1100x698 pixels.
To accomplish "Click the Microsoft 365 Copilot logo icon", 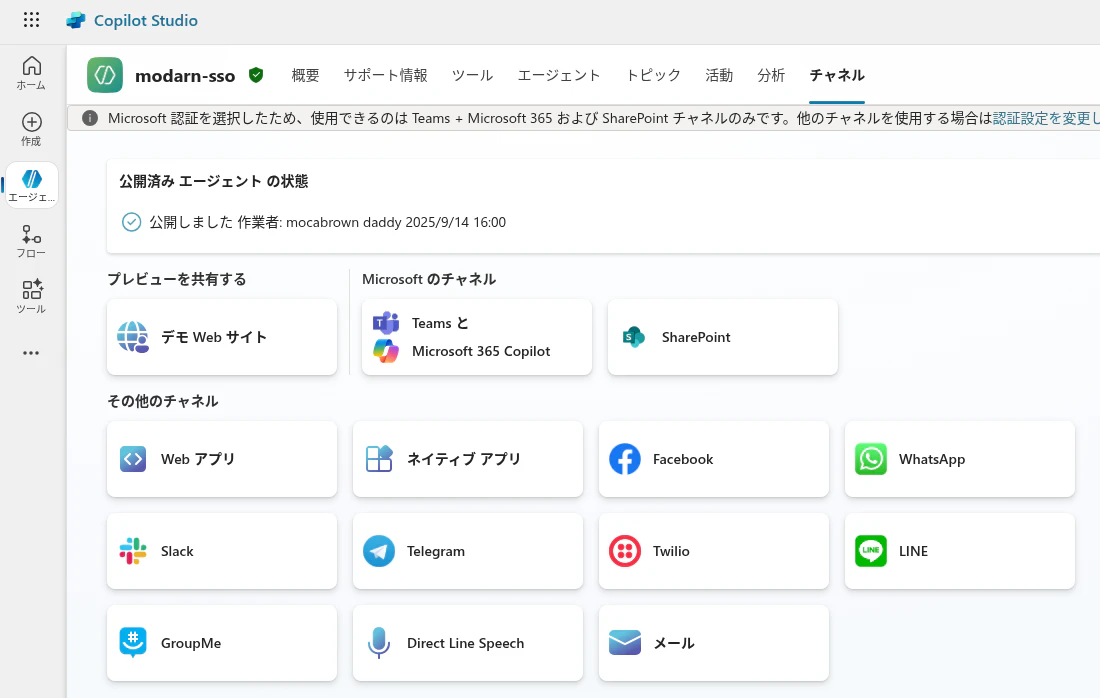I will (x=386, y=351).
